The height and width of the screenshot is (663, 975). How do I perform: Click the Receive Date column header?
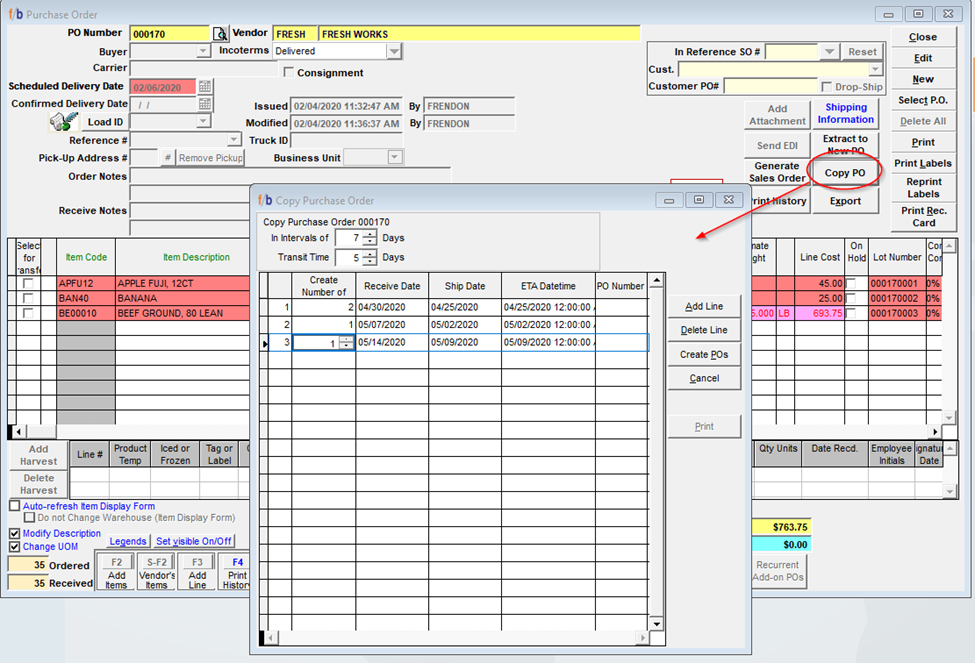392,286
